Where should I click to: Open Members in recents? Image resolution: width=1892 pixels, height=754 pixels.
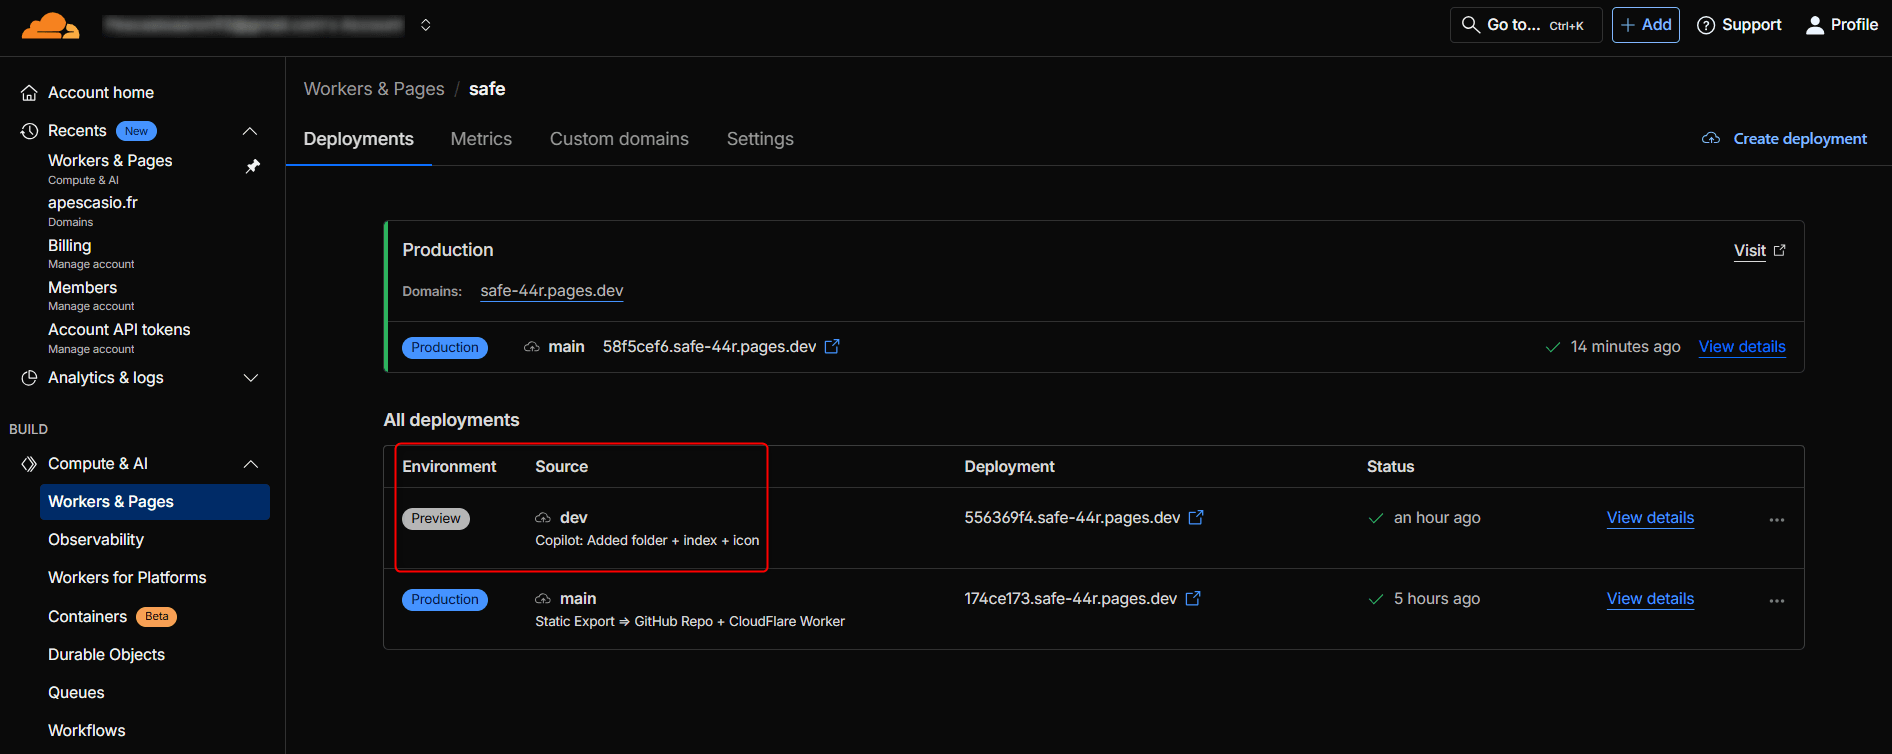pyautogui.click(x=91, y=295)
